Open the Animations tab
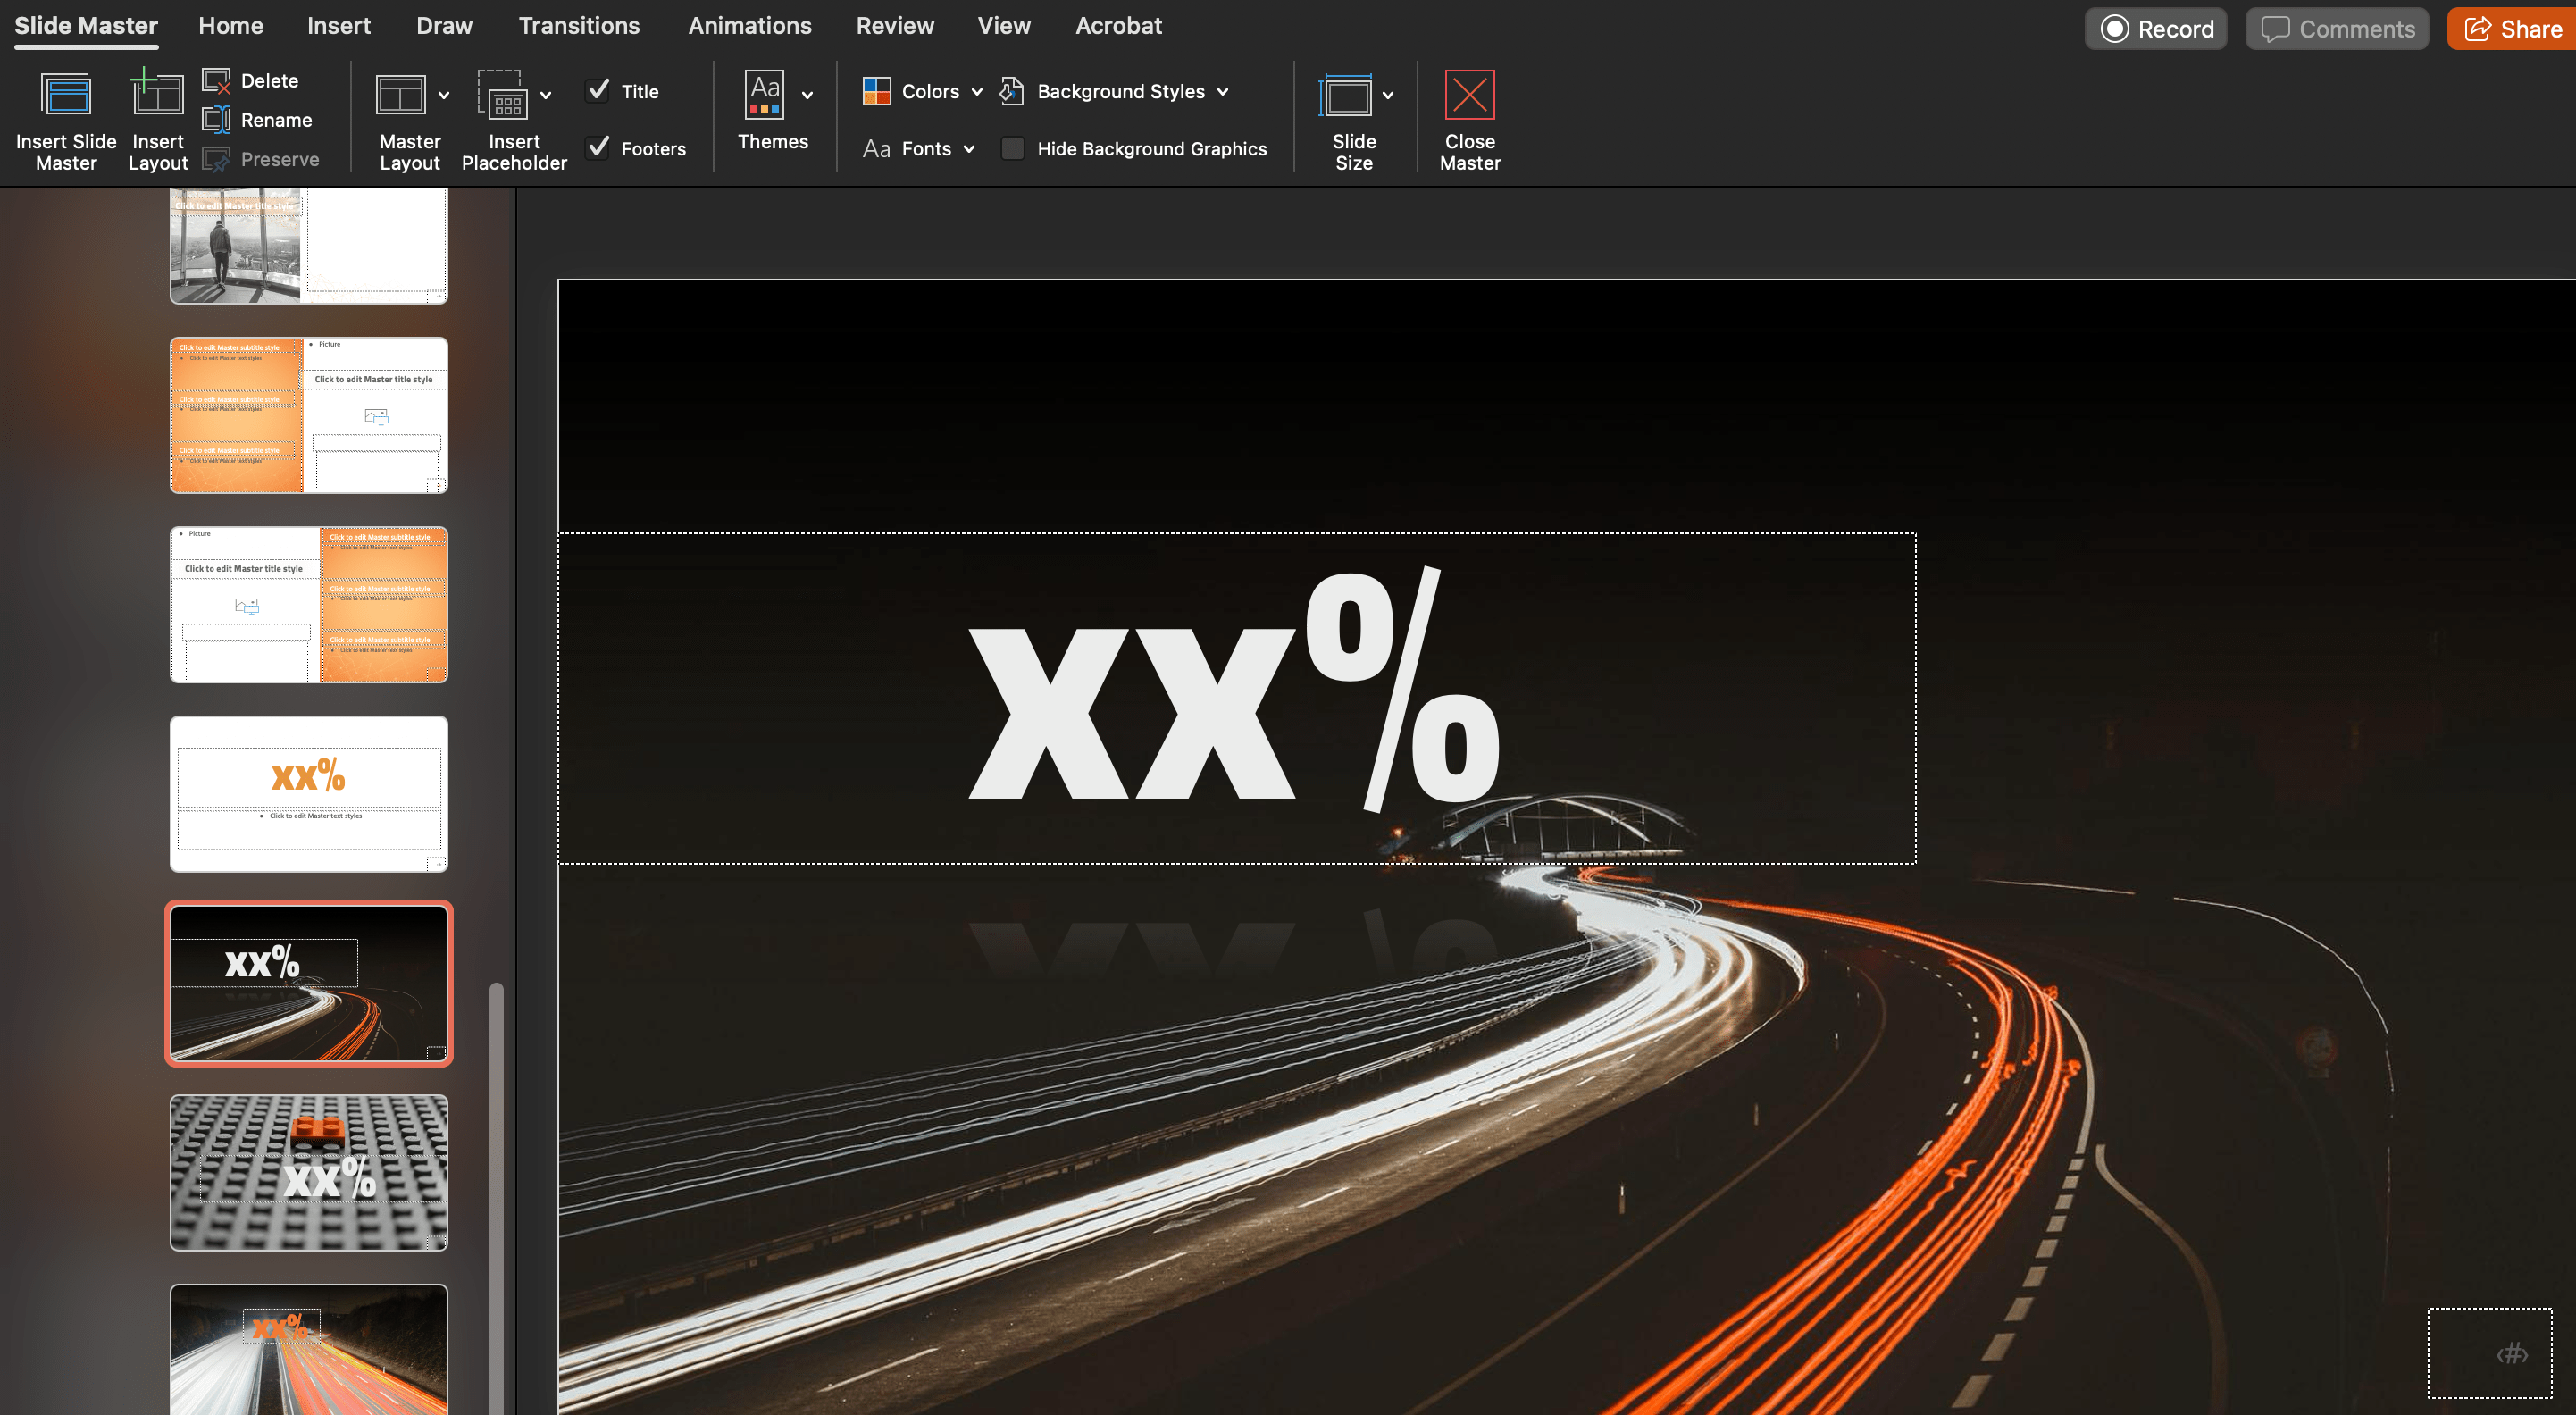This screenshot has width=2576, height=1415. pyautogui.click(x=749, y=26)
